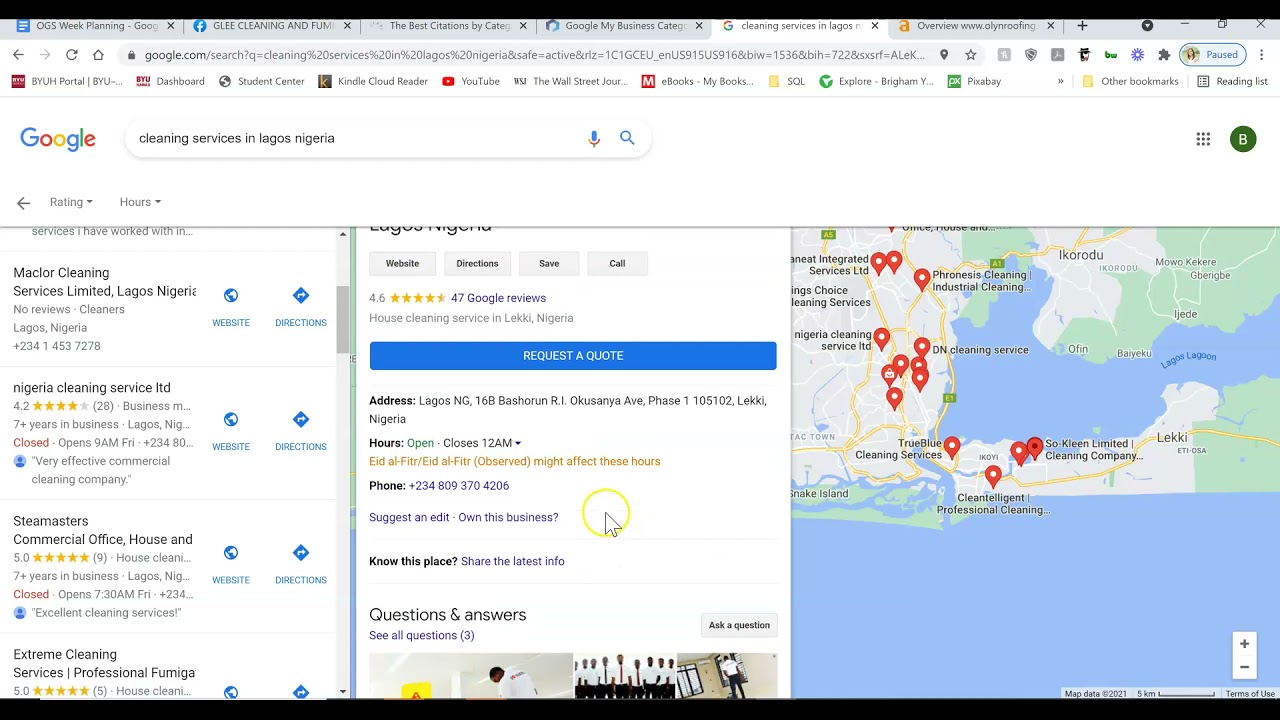Open Chrome three-dot menu
The image size is (1280, 720).
point(1262,54)
